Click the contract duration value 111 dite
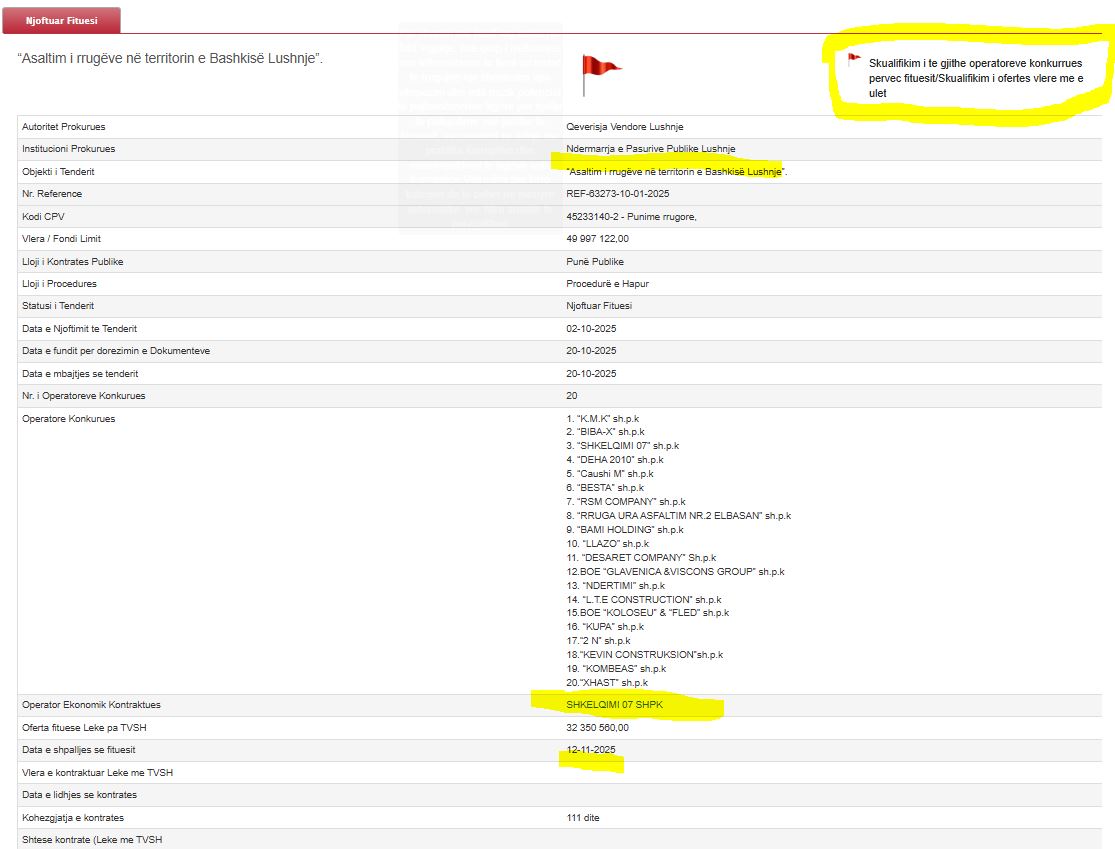This screenshot has height=849, width=1115. click(583, 818)
